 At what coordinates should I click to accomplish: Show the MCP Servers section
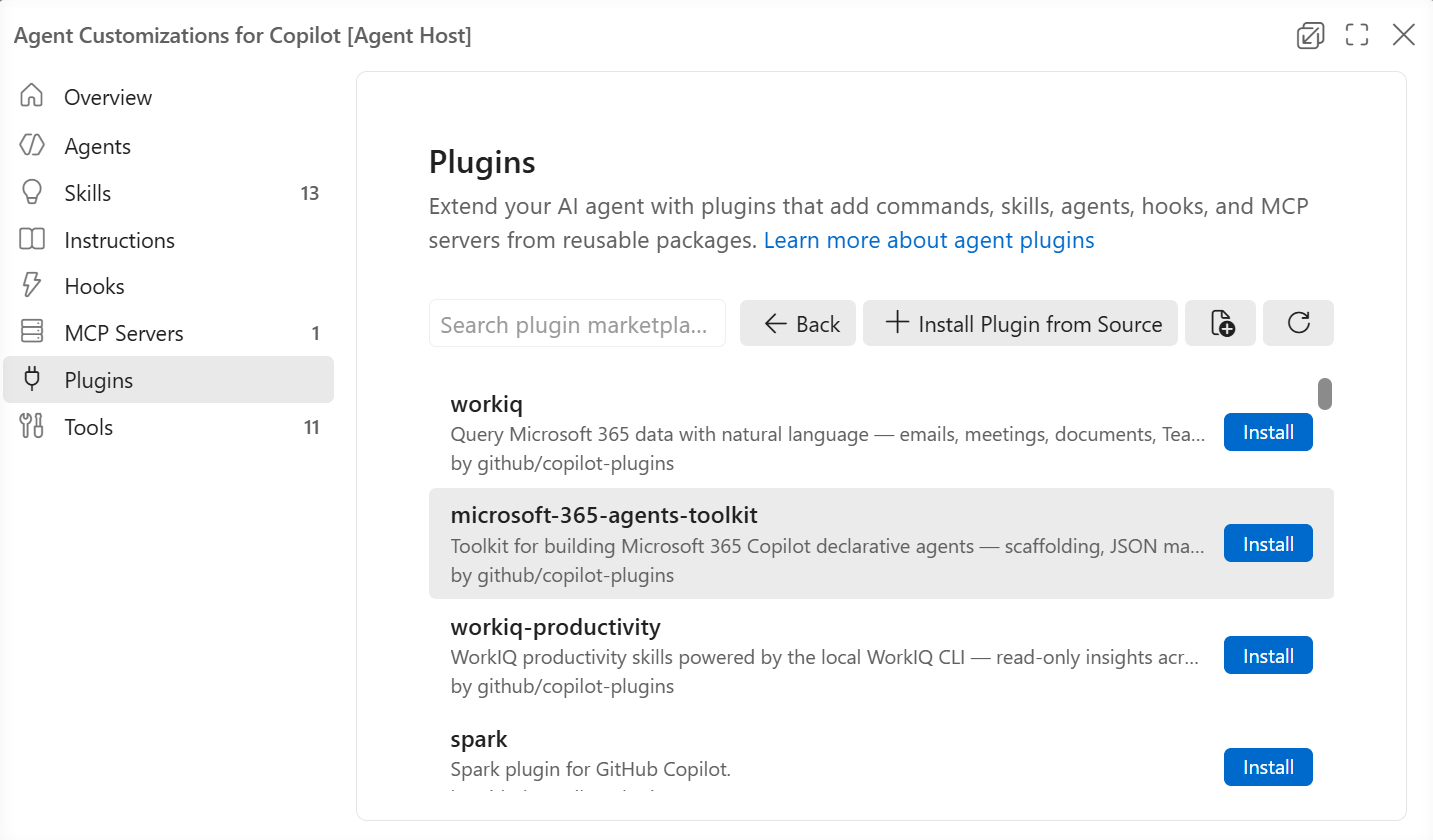[x=169, y=333]
